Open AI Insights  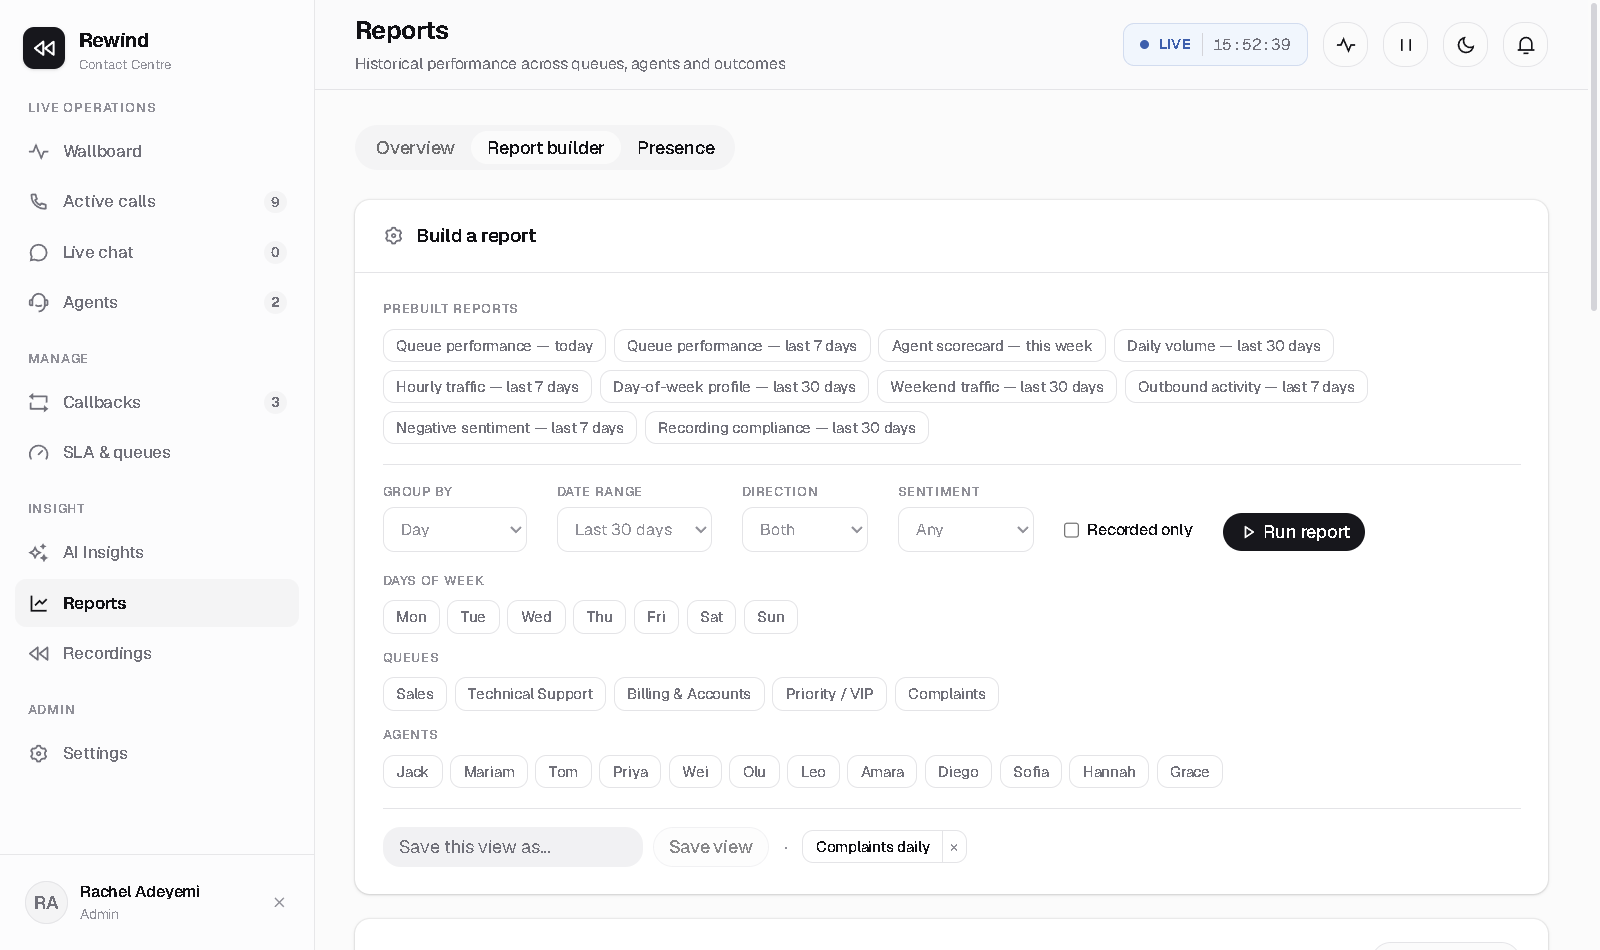point(157,552)
